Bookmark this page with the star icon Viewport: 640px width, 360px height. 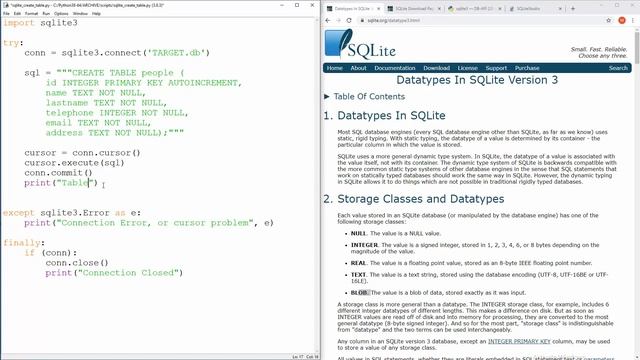pos(609,20)
